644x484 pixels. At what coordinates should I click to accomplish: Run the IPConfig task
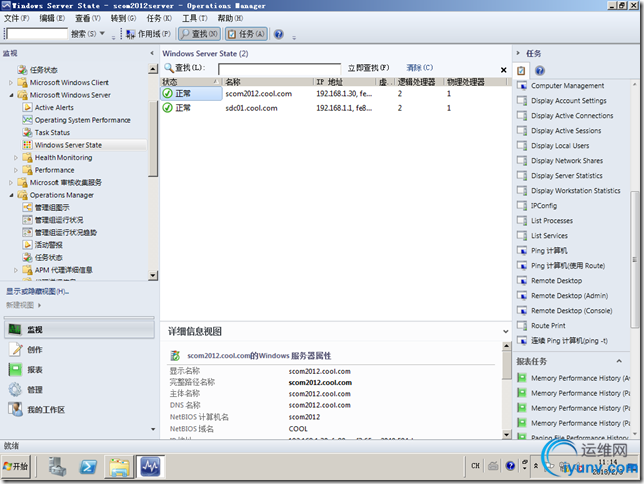[544, 206]
